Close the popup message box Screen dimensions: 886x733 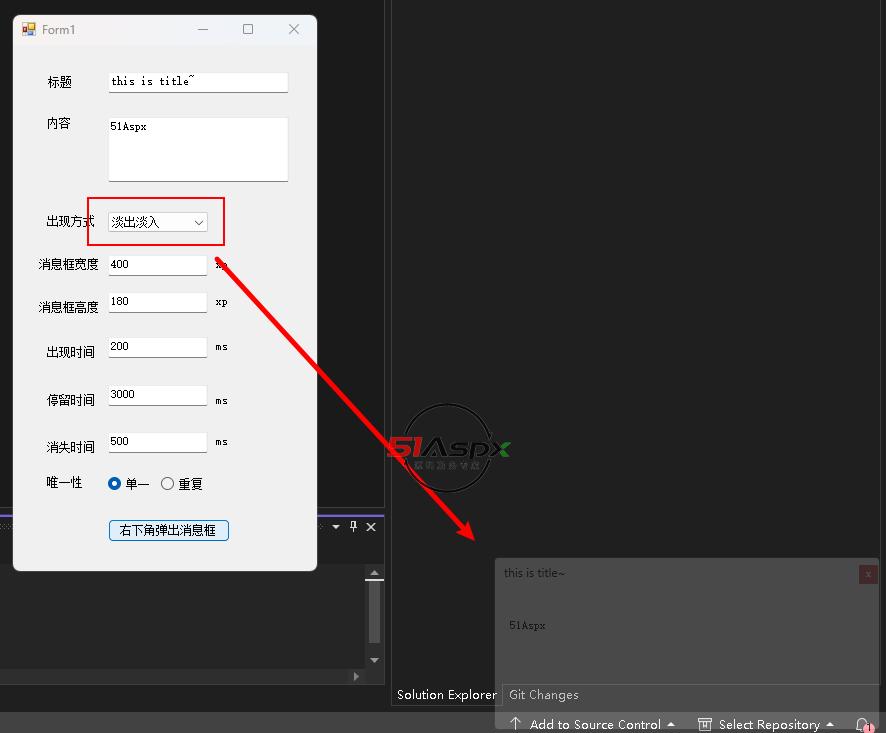coord(868,575)
